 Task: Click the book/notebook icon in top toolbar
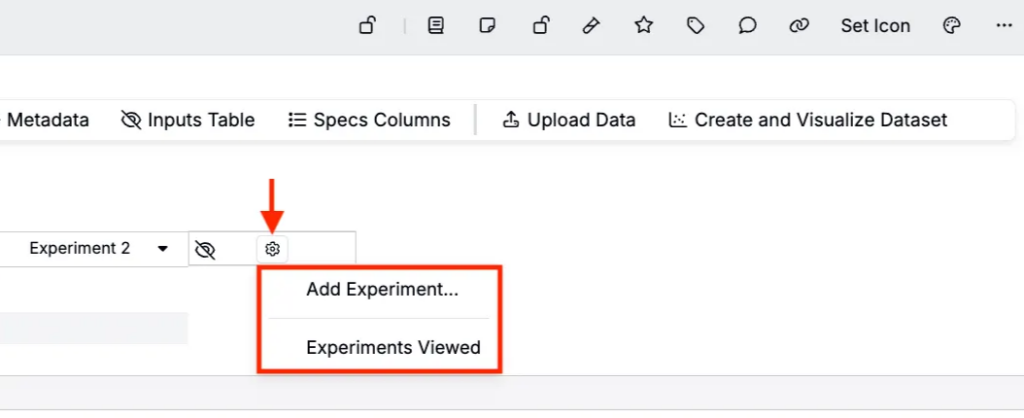coord(435,26)
